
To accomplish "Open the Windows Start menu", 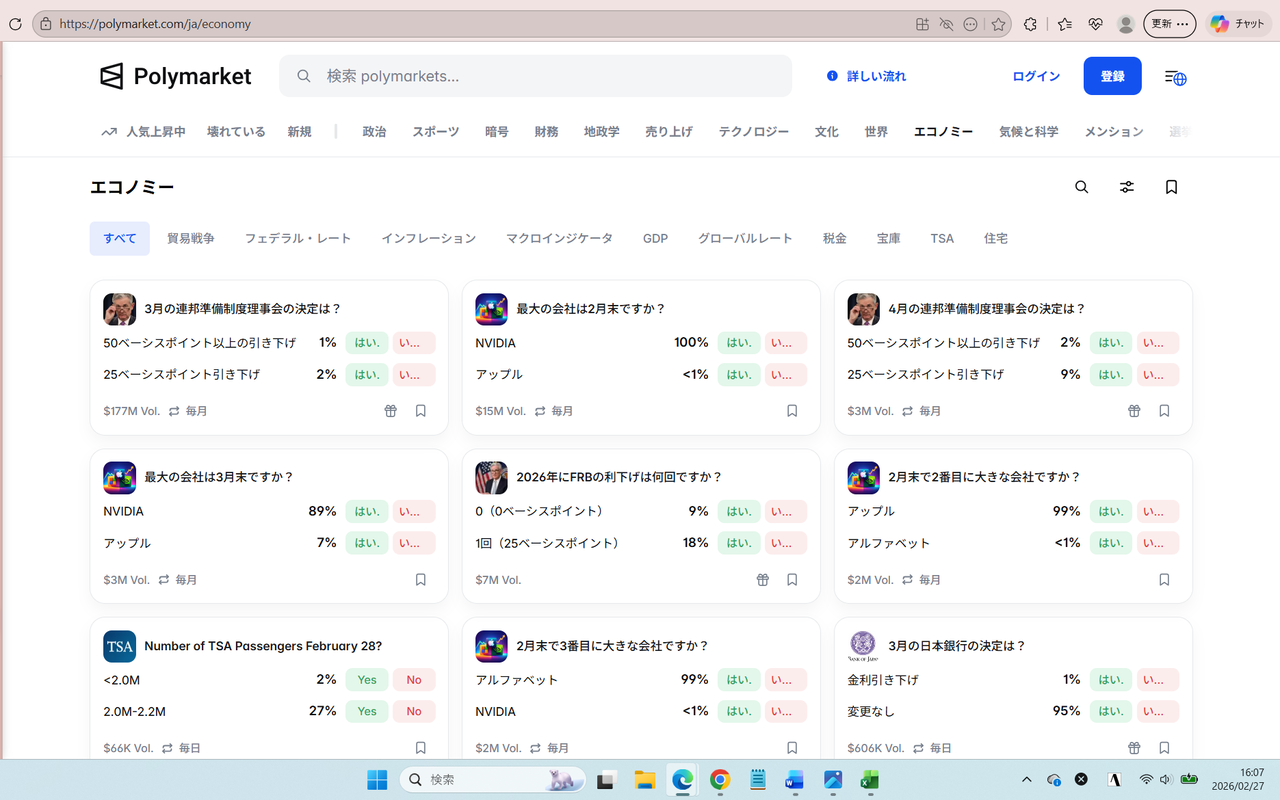I will 377,780.
